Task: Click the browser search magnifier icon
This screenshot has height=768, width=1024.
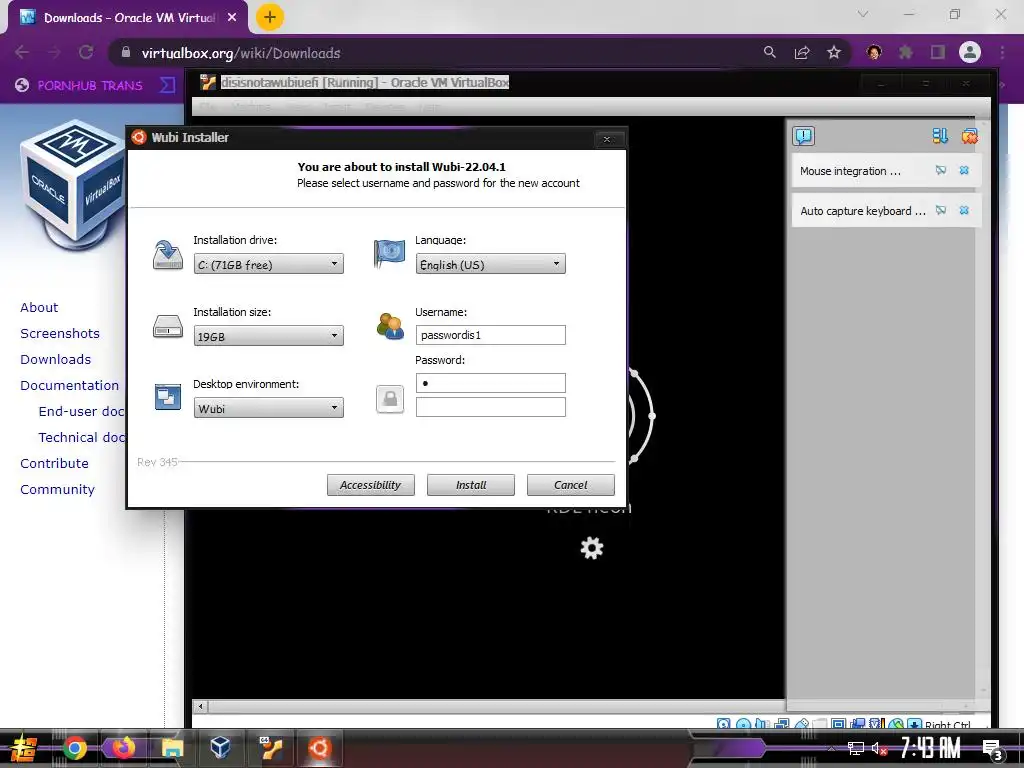Action: tap(770, 52)
